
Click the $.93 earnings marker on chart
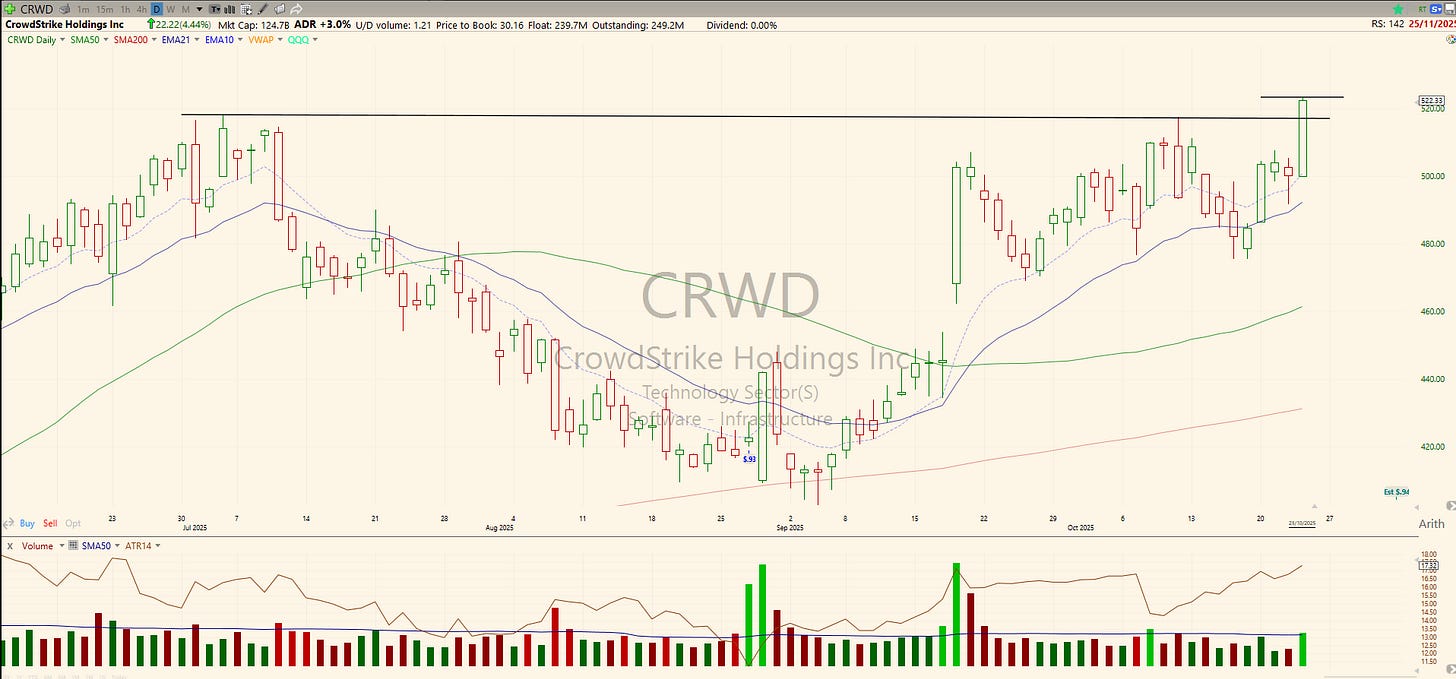click(749, 458)
